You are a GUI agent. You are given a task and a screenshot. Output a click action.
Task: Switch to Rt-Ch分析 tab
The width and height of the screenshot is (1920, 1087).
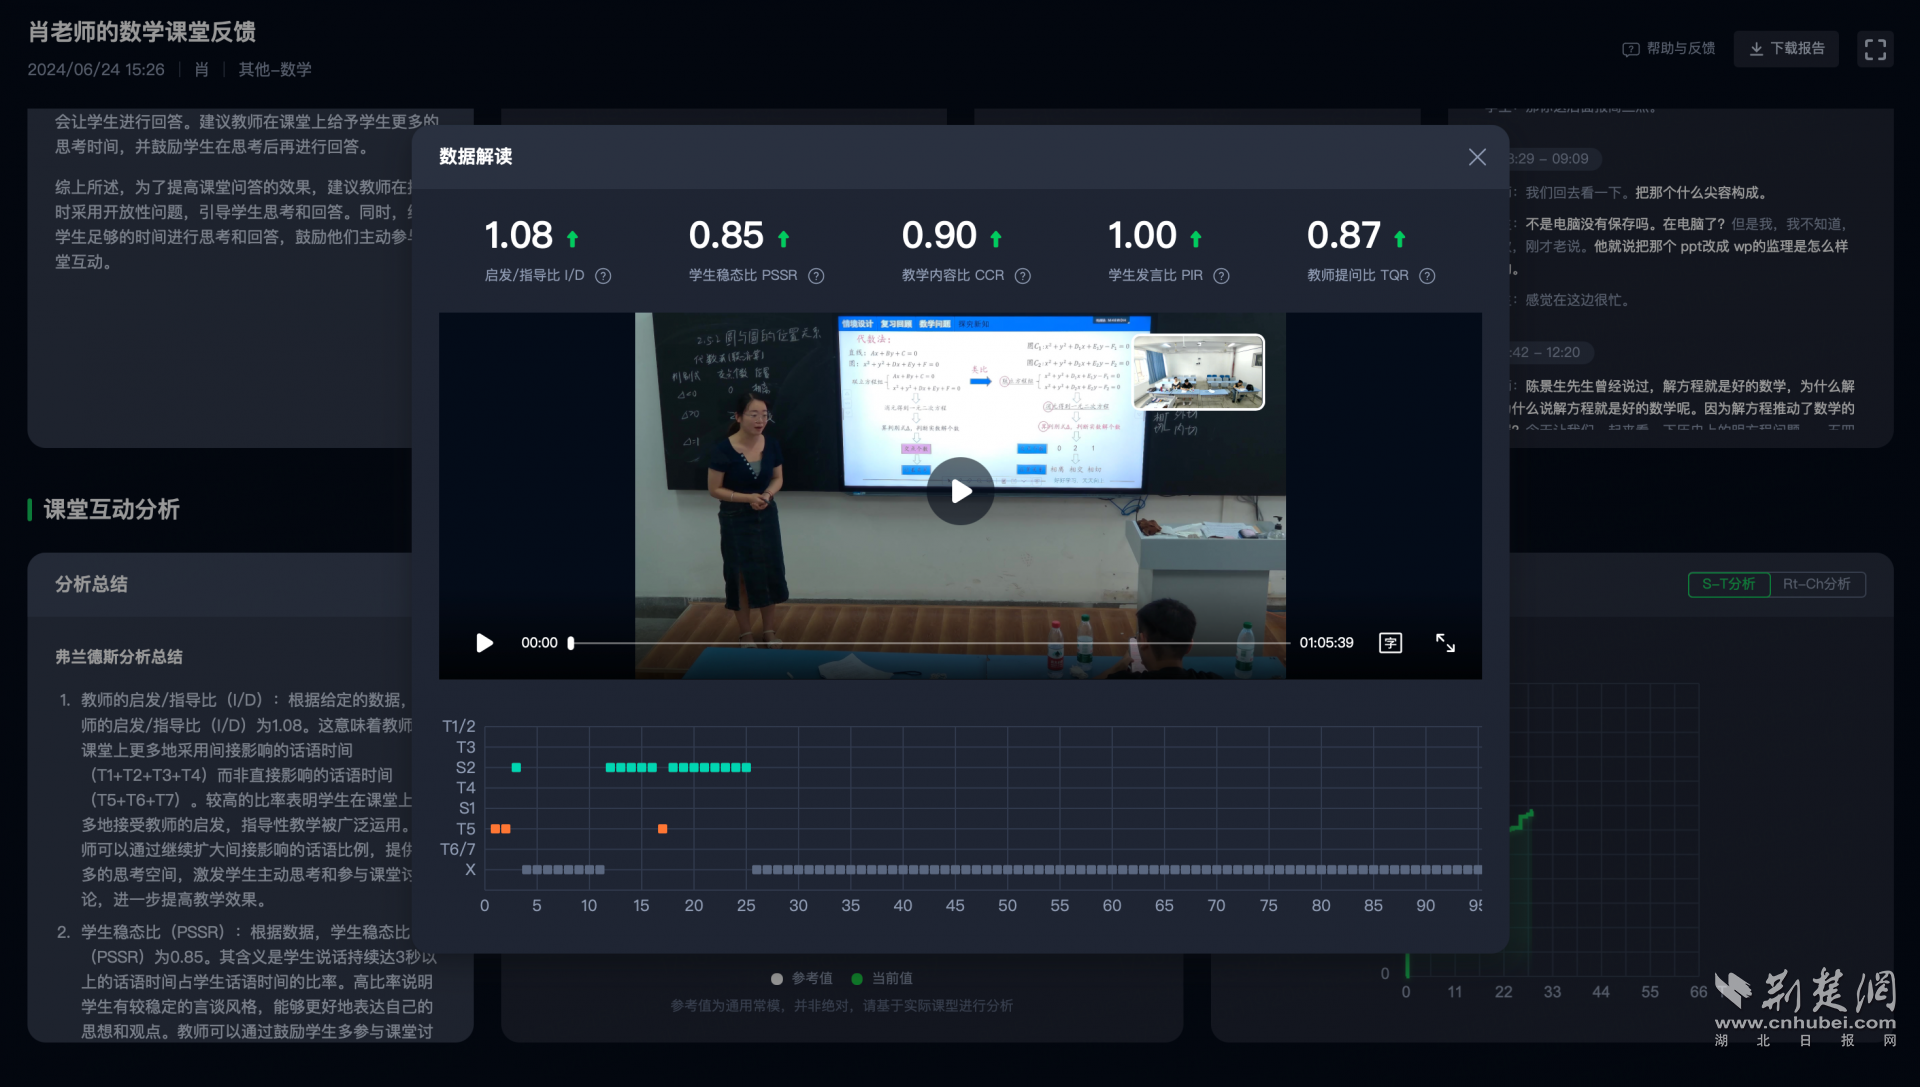[x=1816, y=584]
